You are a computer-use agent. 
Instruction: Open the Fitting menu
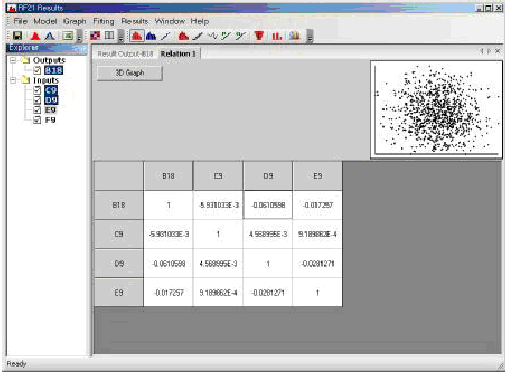[x=104, y=21]
